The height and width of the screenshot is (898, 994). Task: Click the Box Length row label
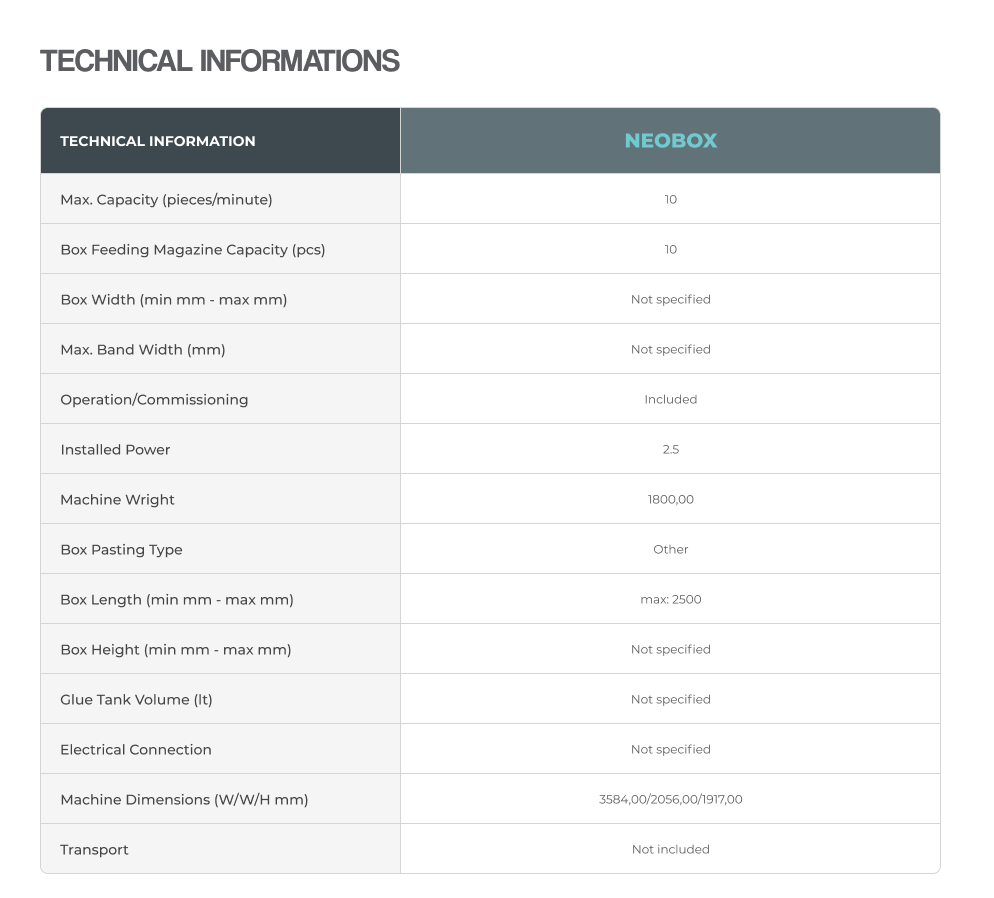177,599
